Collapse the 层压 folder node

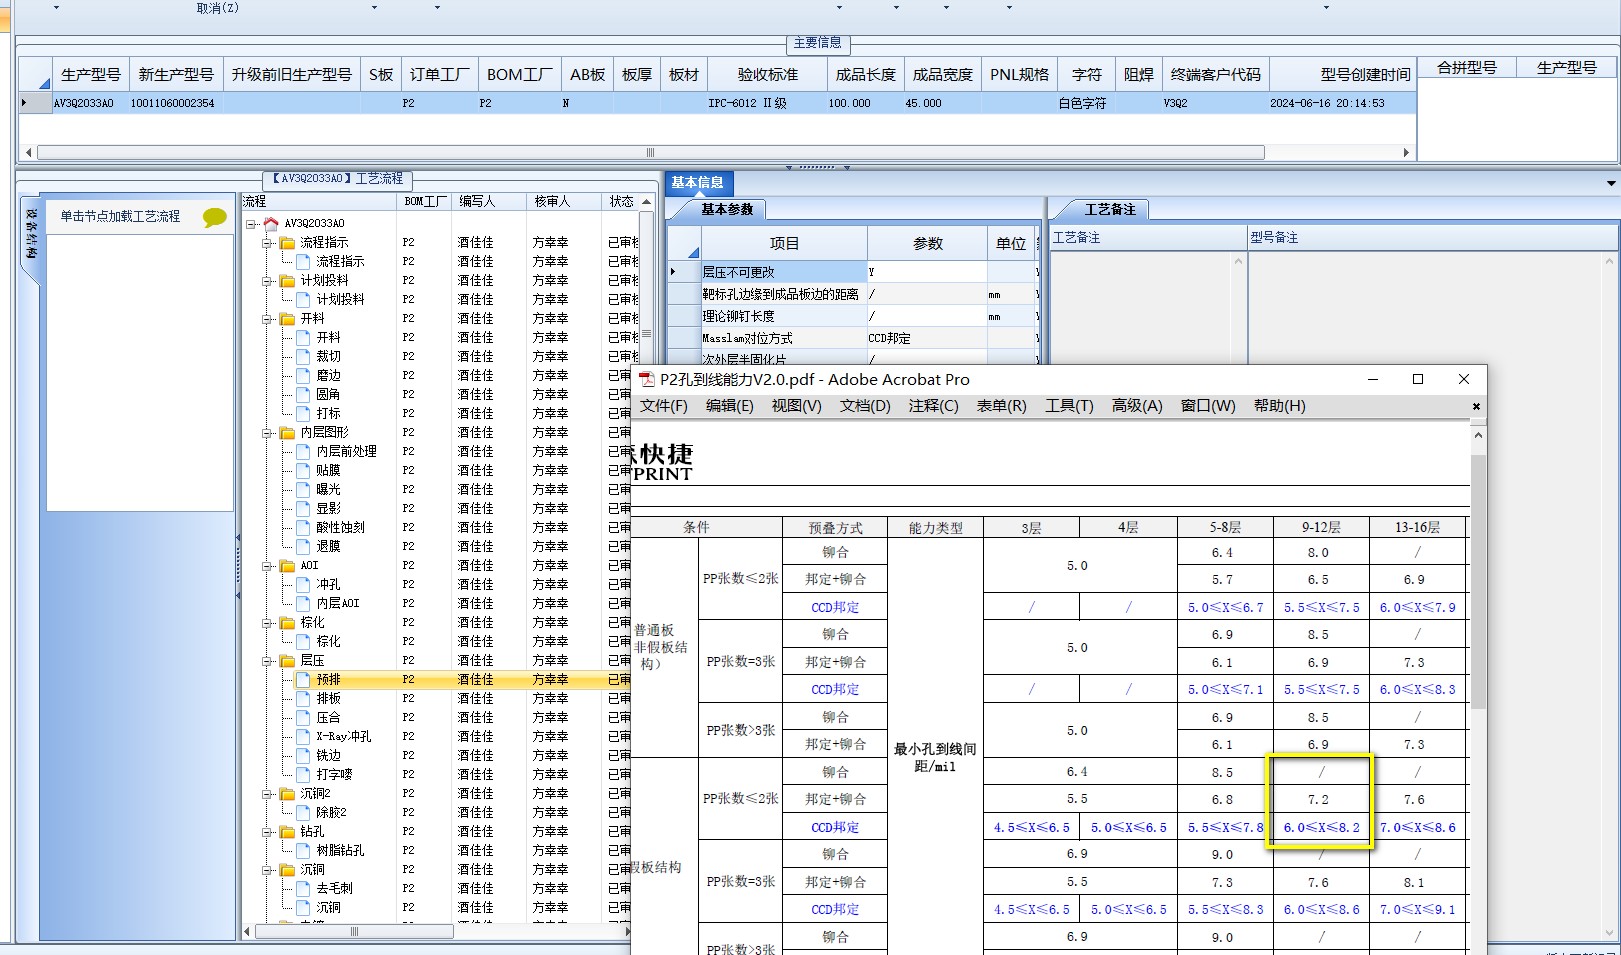click(267, 661)
